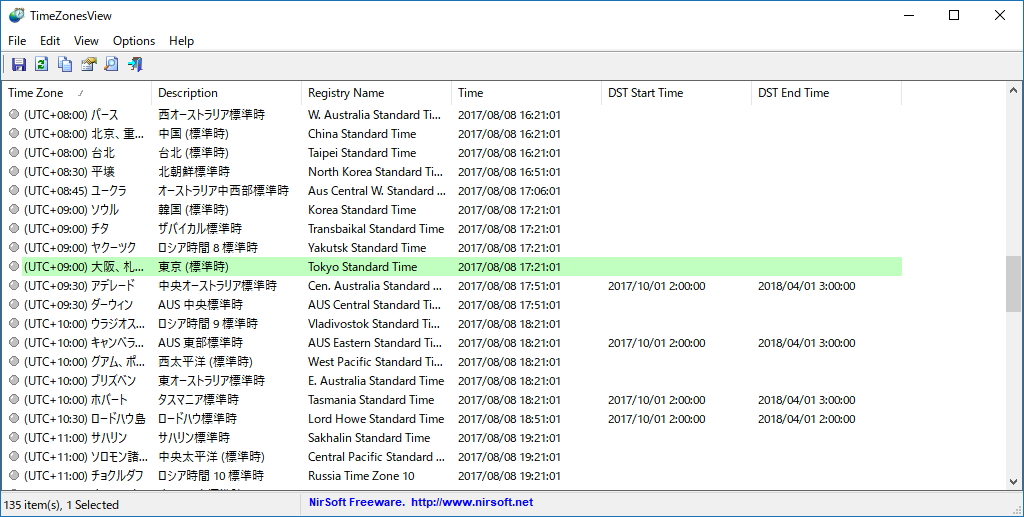
Task: Click time 2017/08/08 17:06:01
Action: 509,191
